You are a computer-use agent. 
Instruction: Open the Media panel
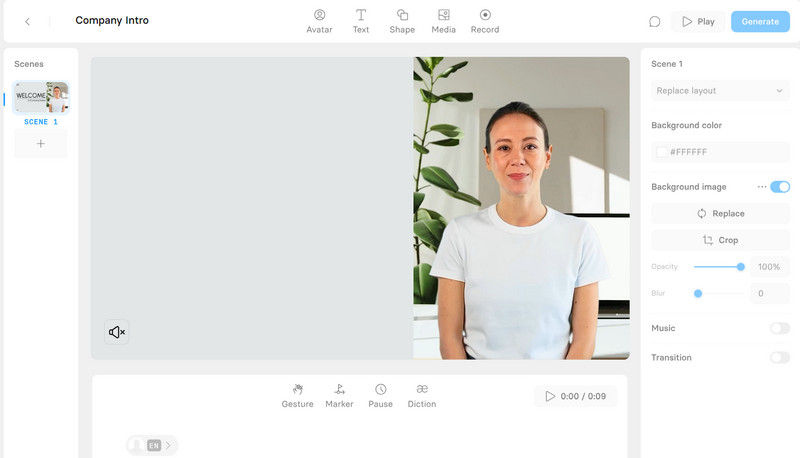tap(443, 21)
